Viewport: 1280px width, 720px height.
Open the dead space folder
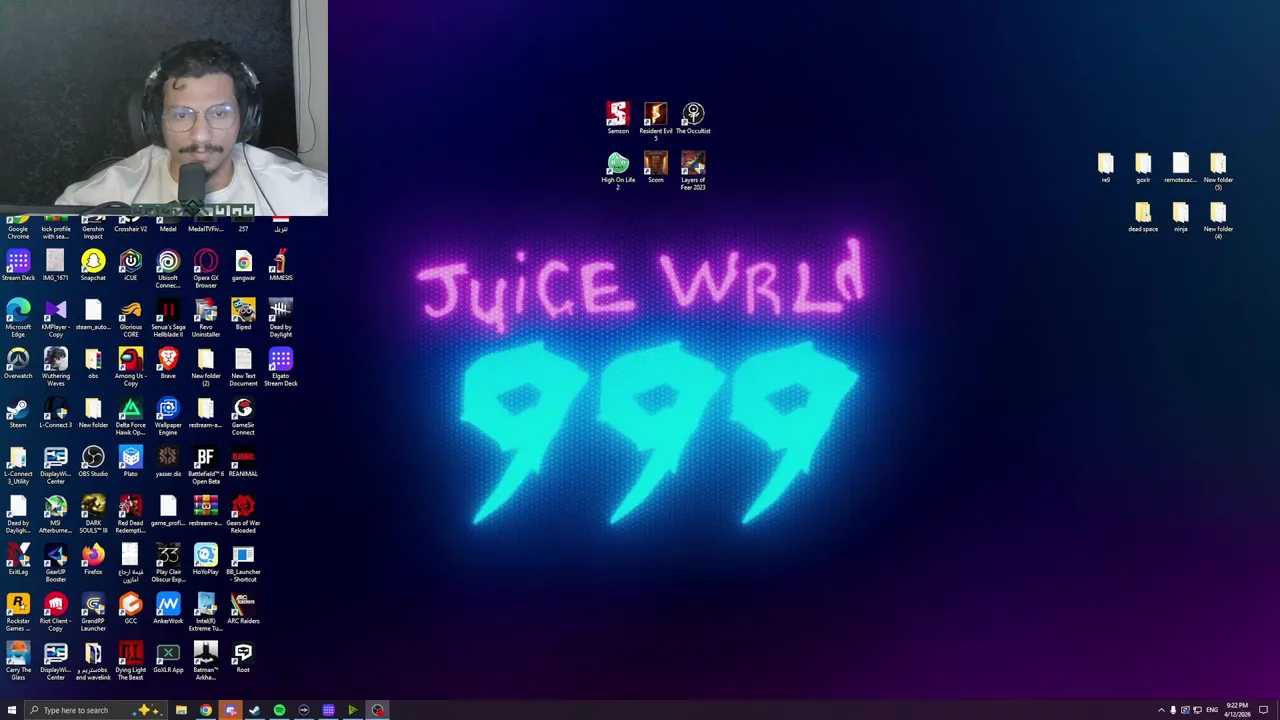pyautogui.click(x=1143, y=215)
